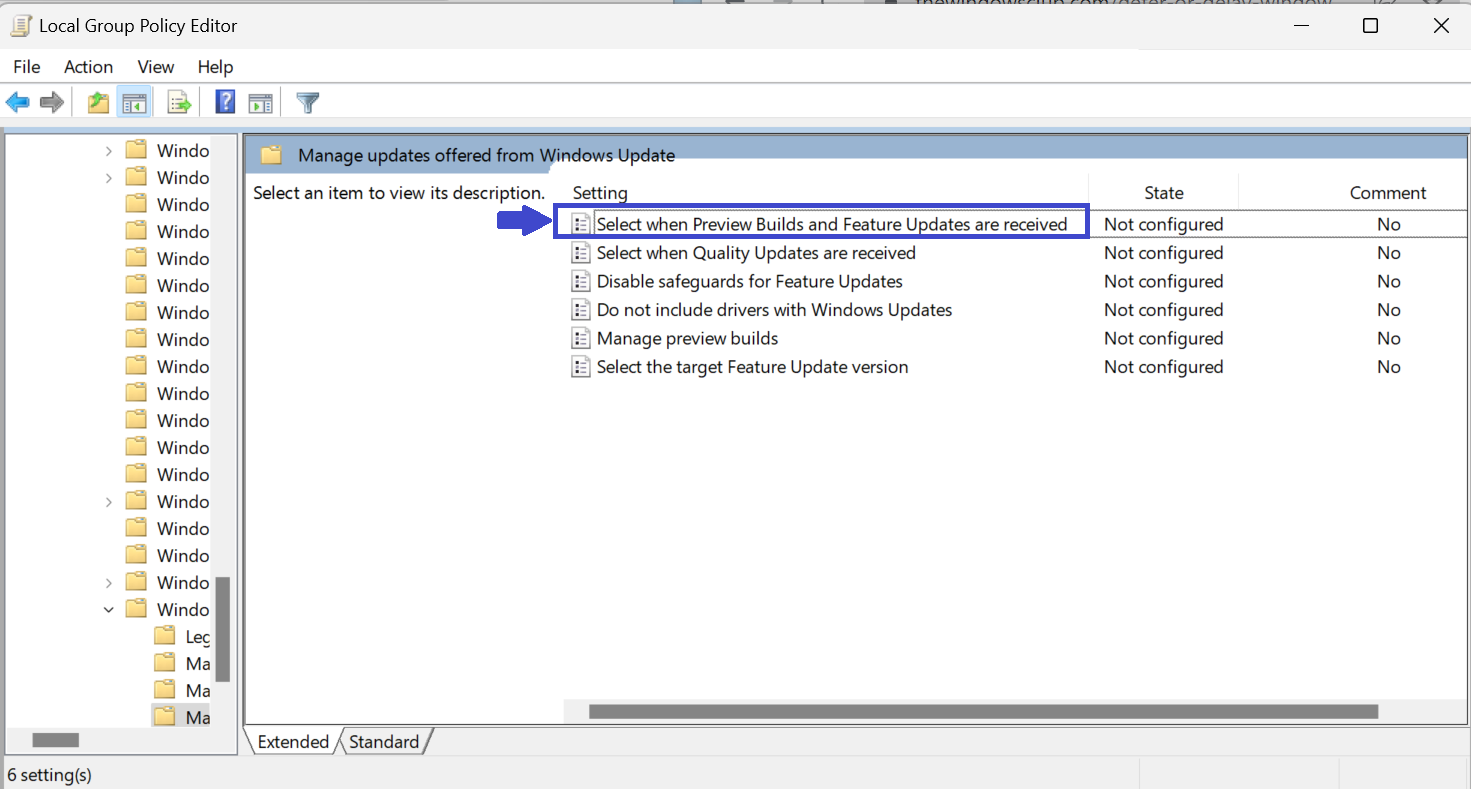The height and width of the screenshot is (789, 1471).
Task: Collapse the expanded Windo tree folder
Action: click(x=109, y=610)
